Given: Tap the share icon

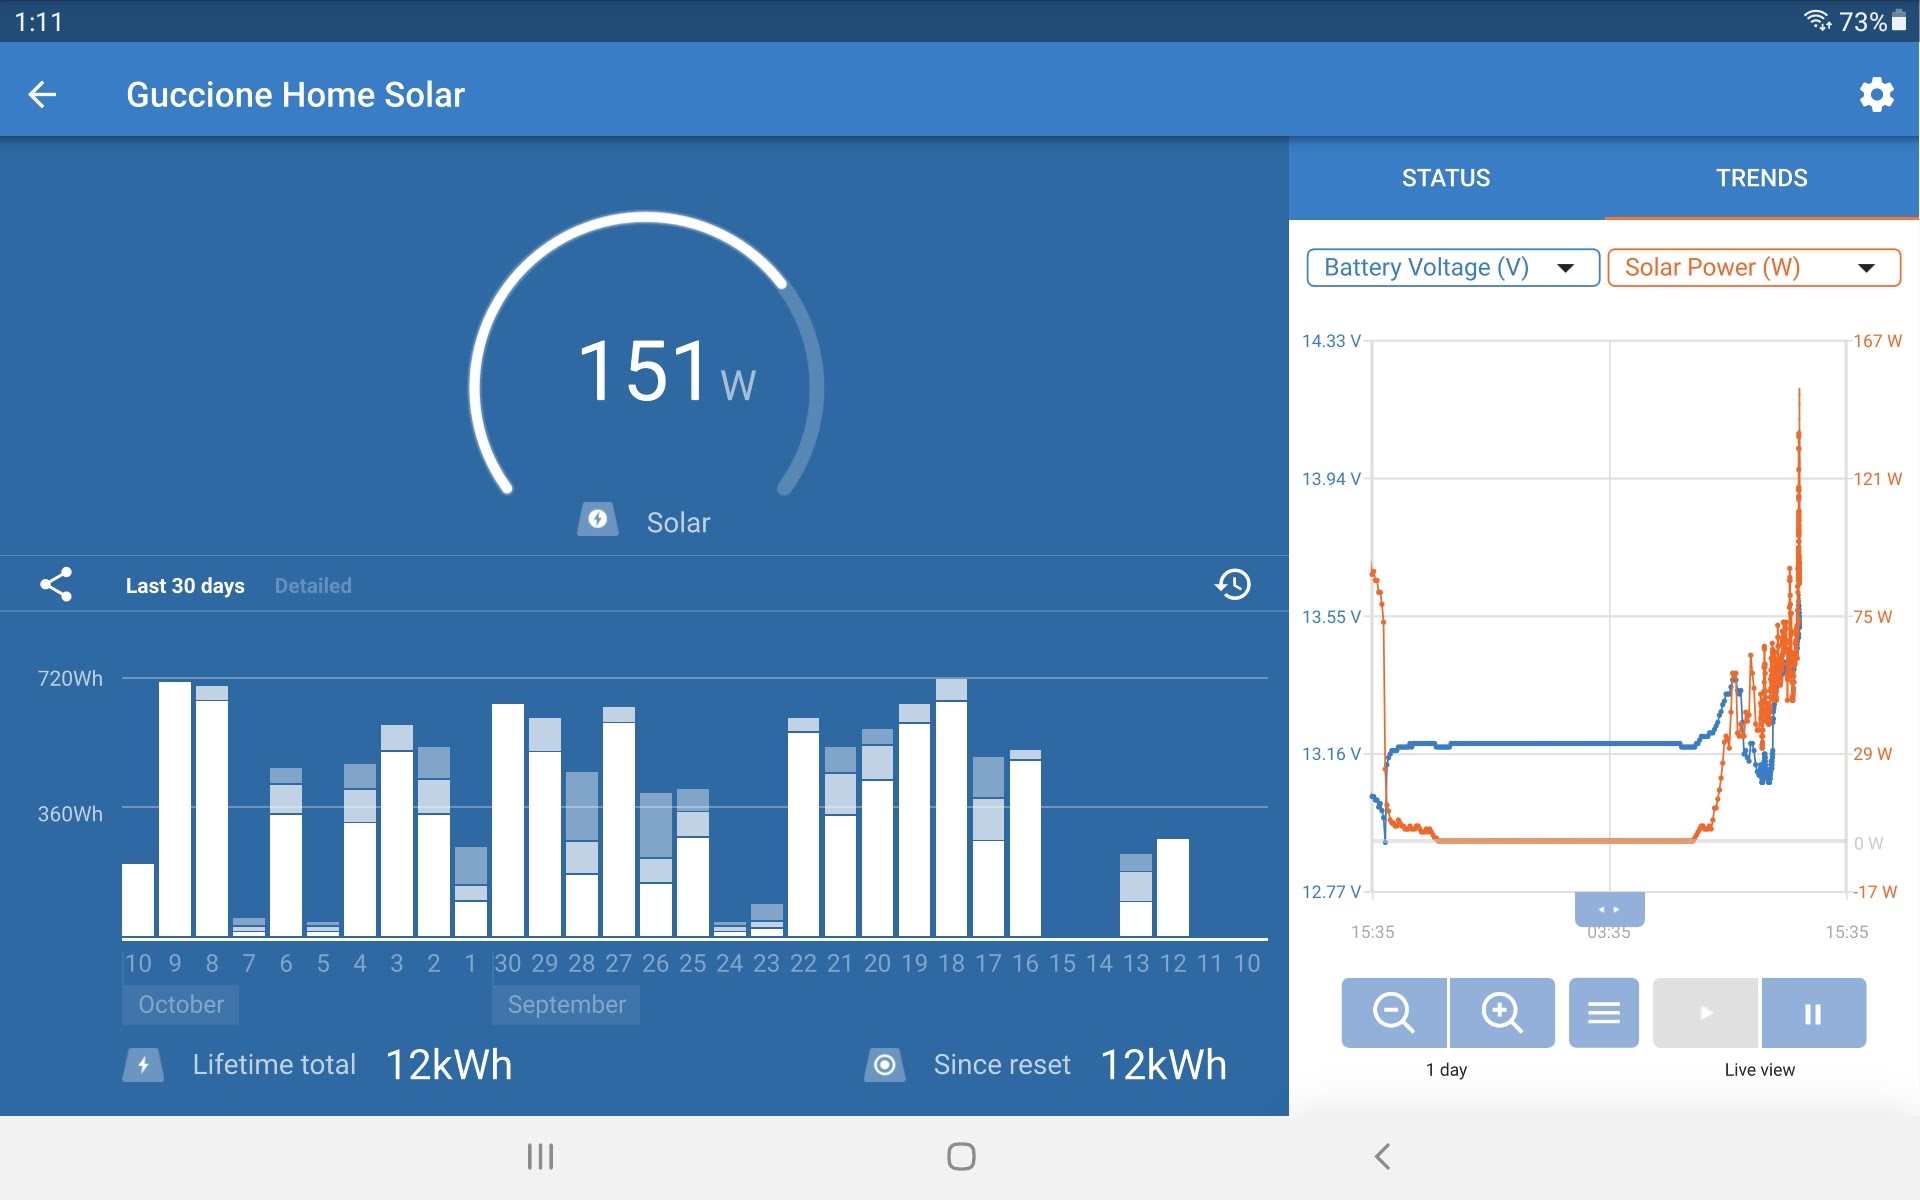Looking at the screenshot, I should click(56, 585).
